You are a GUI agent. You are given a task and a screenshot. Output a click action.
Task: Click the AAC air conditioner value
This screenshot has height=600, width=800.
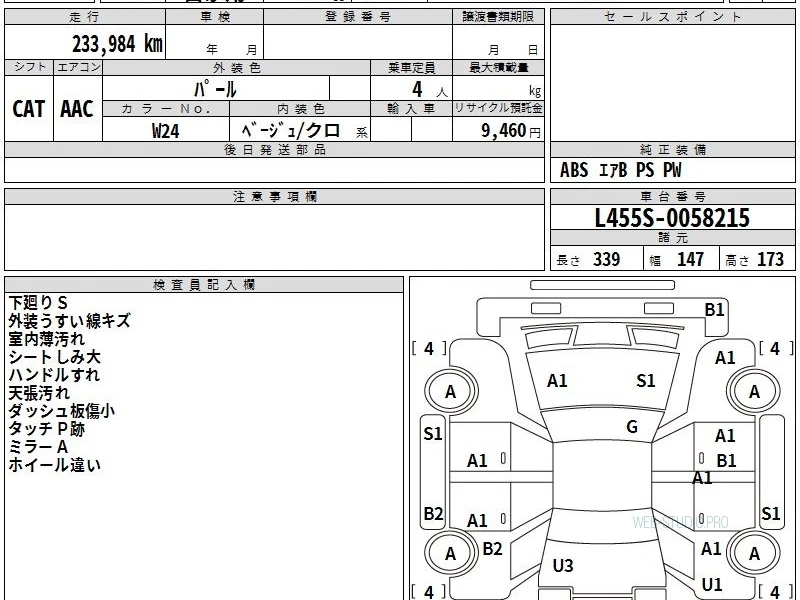(x=77, y=109)
